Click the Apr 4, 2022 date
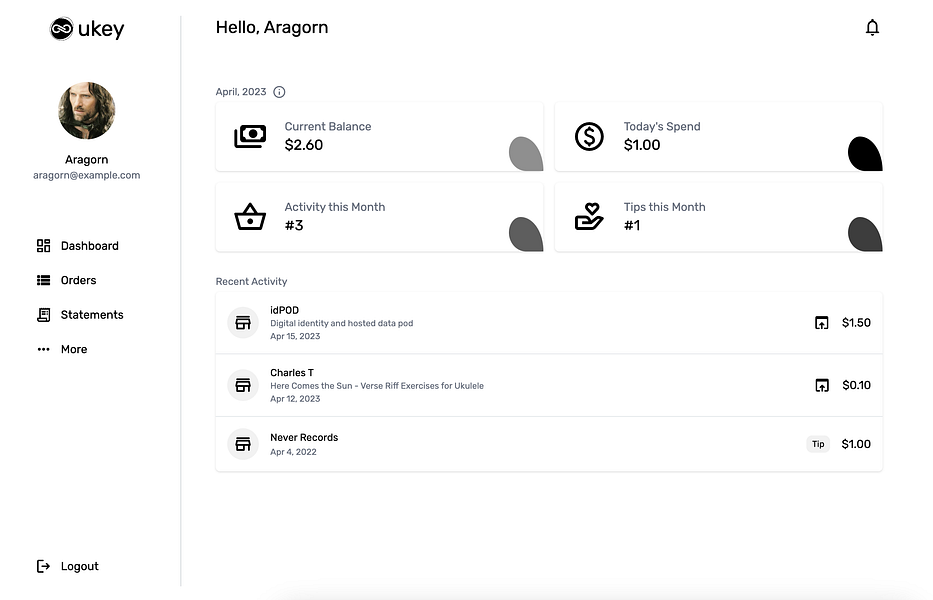 click(x=293, y=452)
